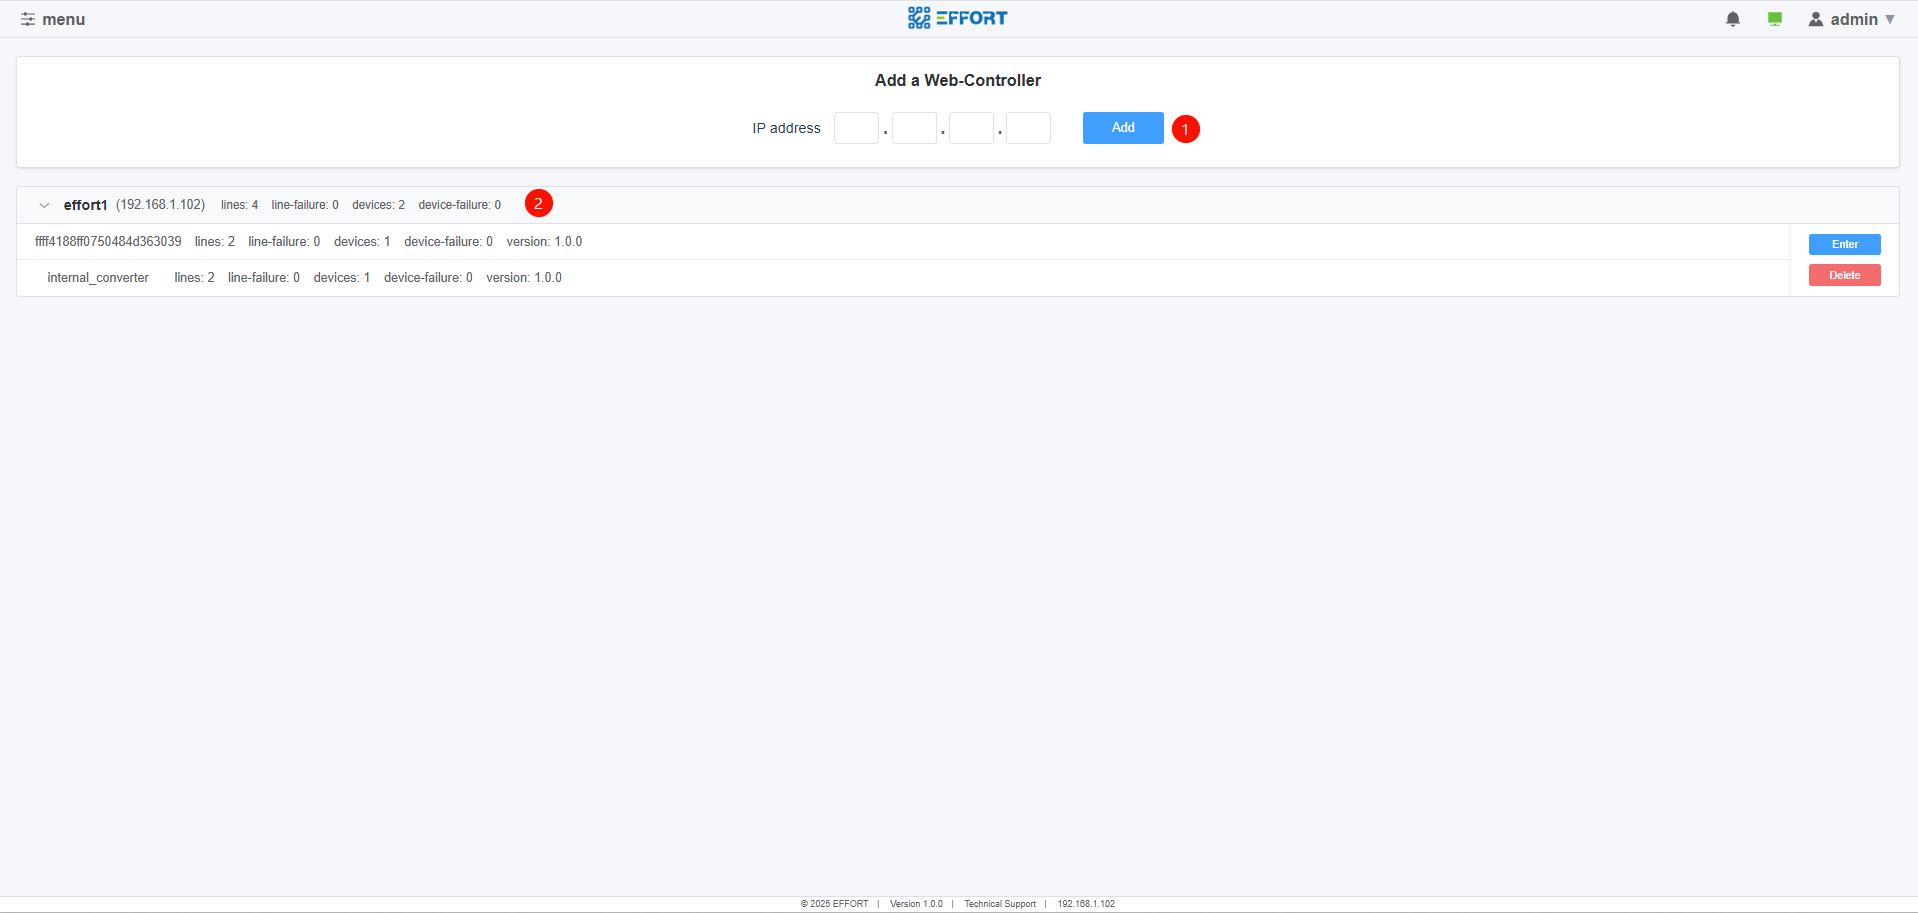
Task: Click the admin user avatar icon
Action: click(x=1816, y=19)
